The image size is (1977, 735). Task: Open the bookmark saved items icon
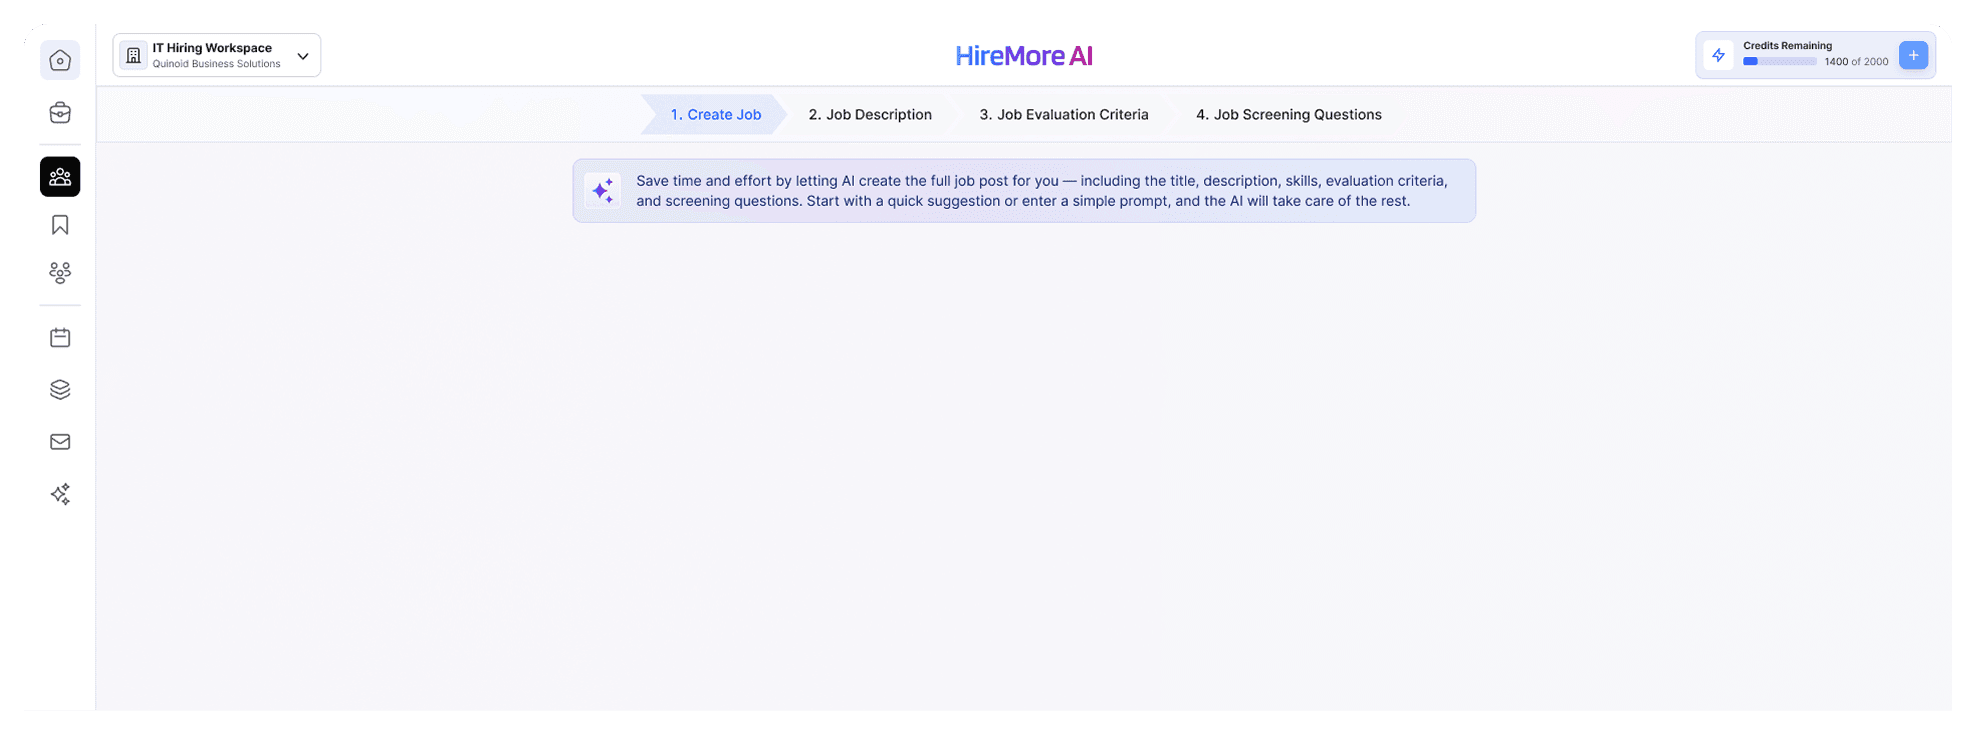pyautogui.click(x=60, y=225)
